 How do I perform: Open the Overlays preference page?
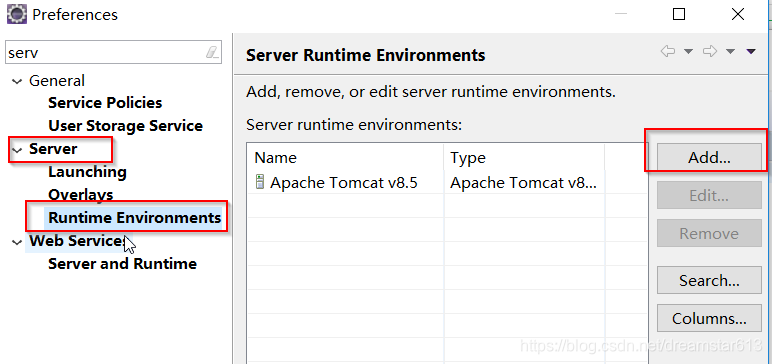[x=81, y=195]
